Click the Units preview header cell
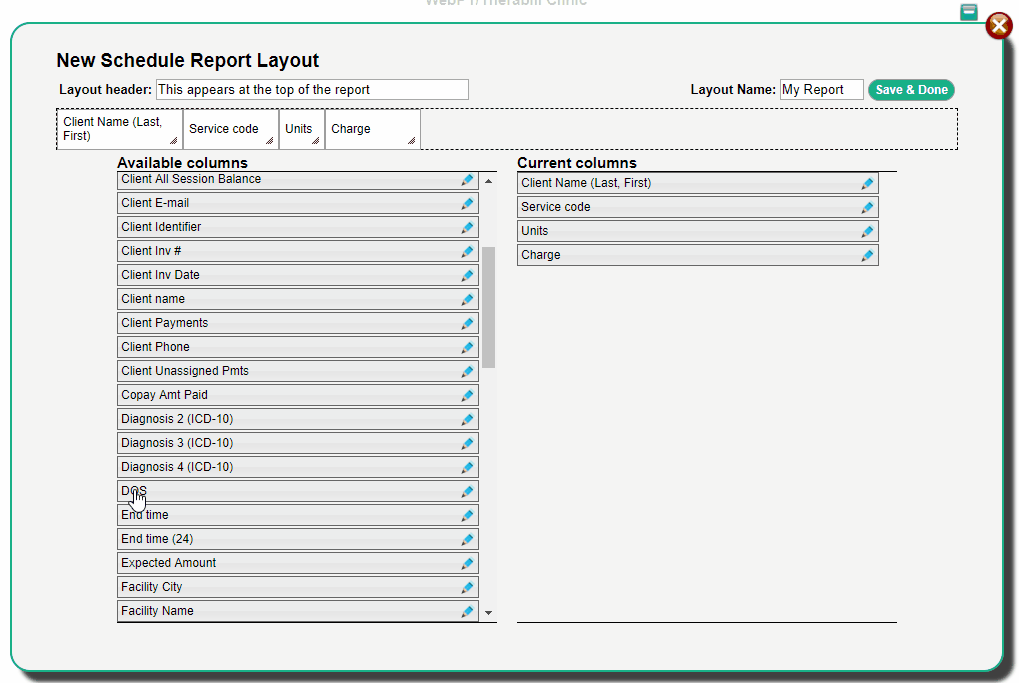This screenshot has height=683, width=1019. pyautogui.click(x=302, y=129)
